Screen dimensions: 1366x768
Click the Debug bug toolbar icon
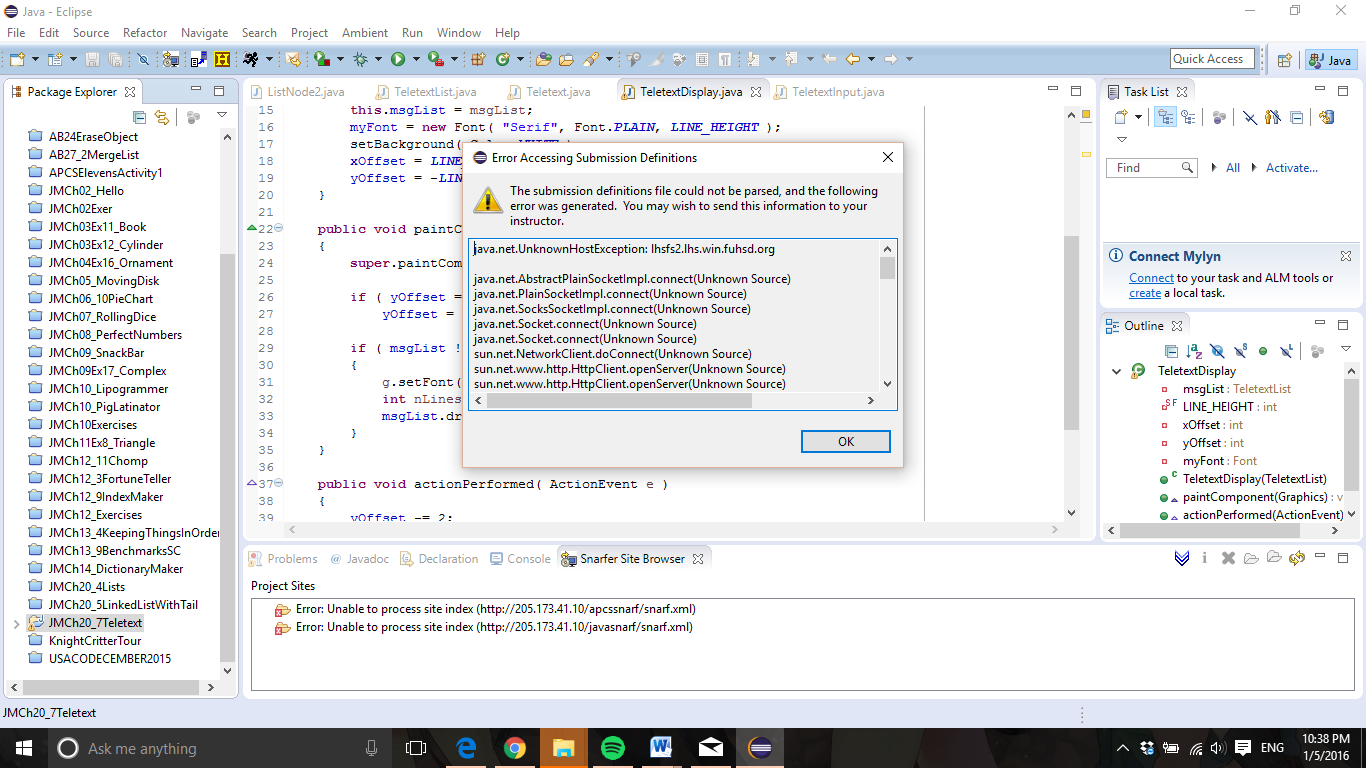[x=361, y=59]
